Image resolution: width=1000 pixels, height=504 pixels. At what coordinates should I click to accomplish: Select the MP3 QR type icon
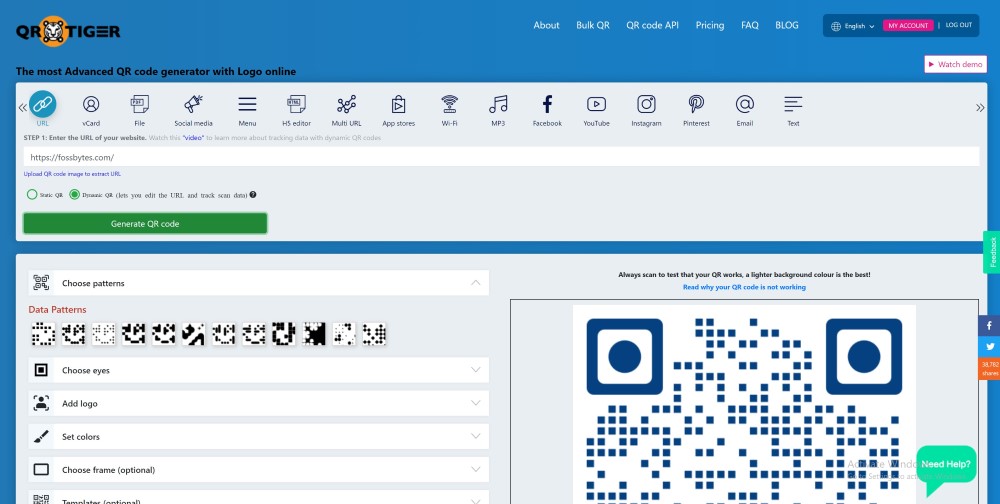click(498, 104)
